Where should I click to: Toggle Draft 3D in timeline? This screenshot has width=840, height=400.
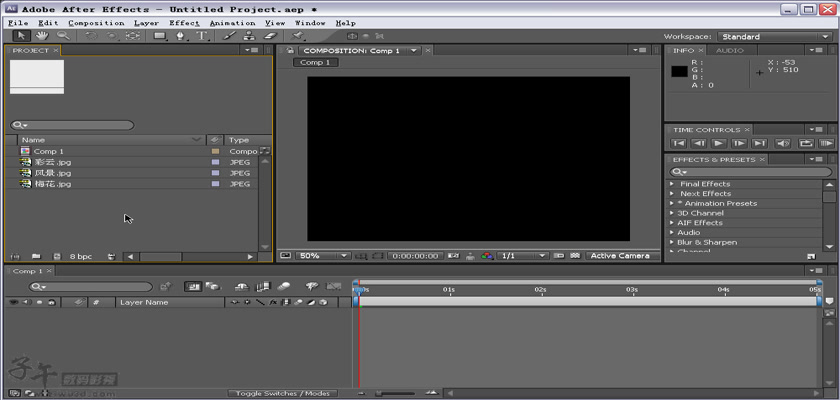(213, 286)
